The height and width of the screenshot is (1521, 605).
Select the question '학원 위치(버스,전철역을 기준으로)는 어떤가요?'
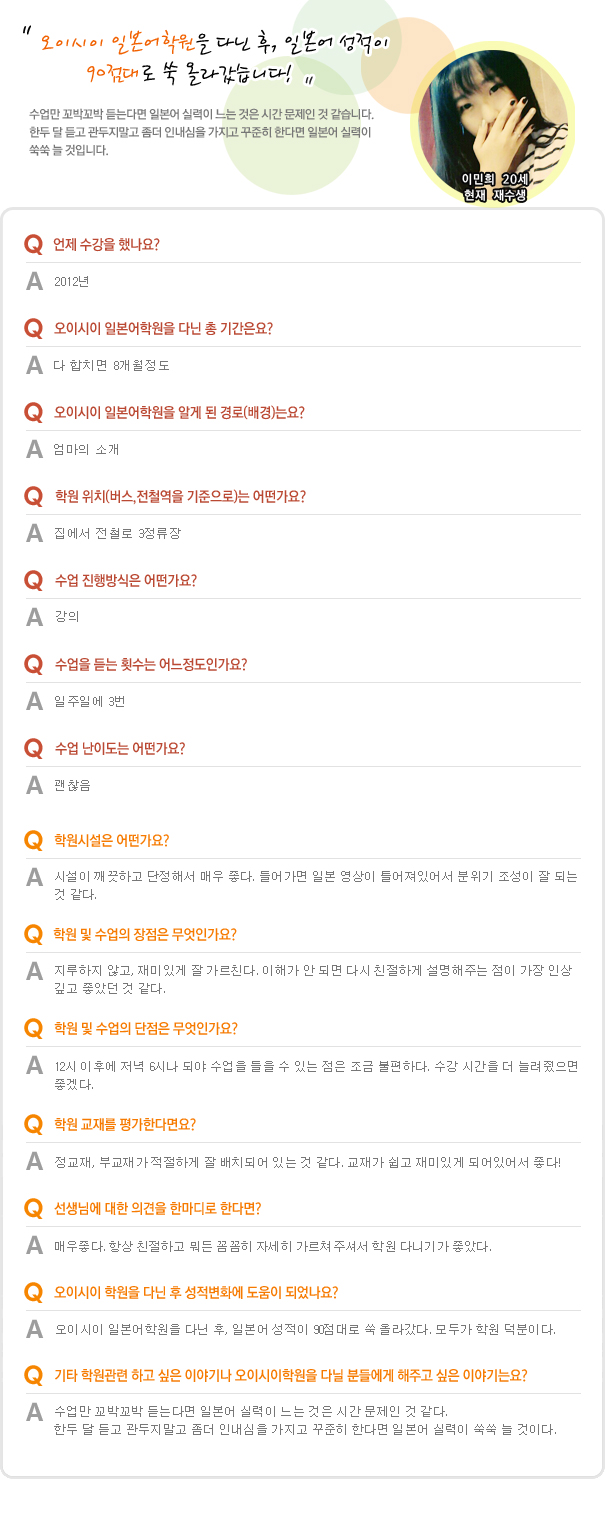tap(180, 496)
